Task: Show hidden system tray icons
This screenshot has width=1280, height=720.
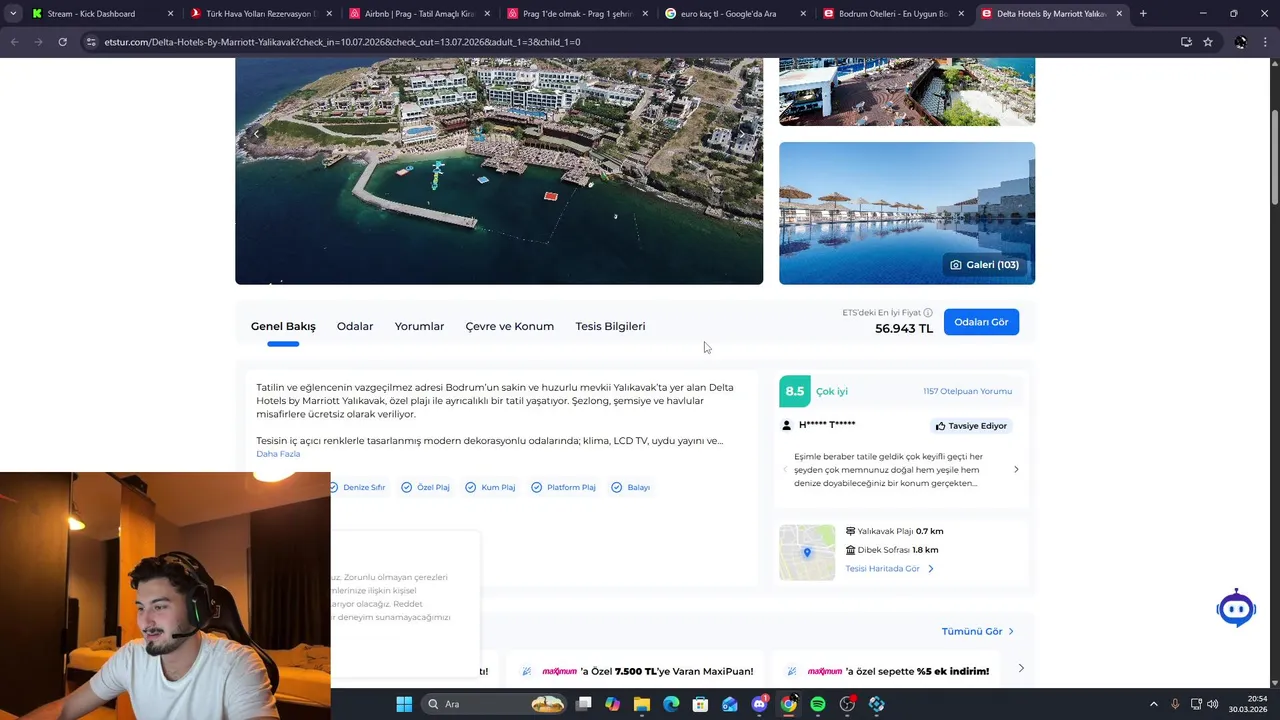Action: (1153, 704)
